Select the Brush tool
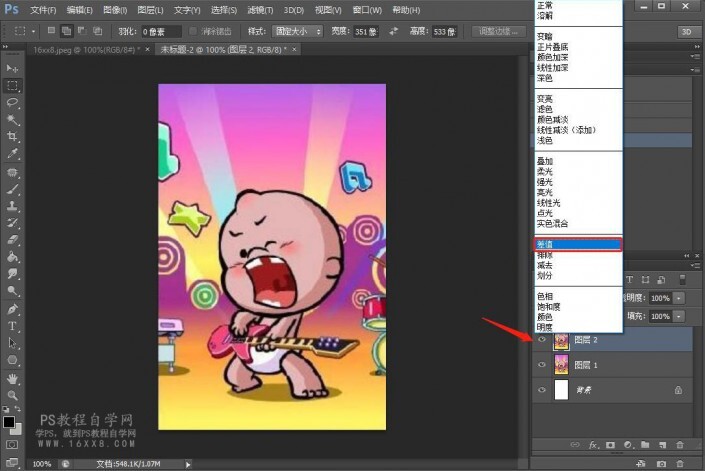Image resolution: width=705 pixels, height=471 pixels. pos(13,188)
